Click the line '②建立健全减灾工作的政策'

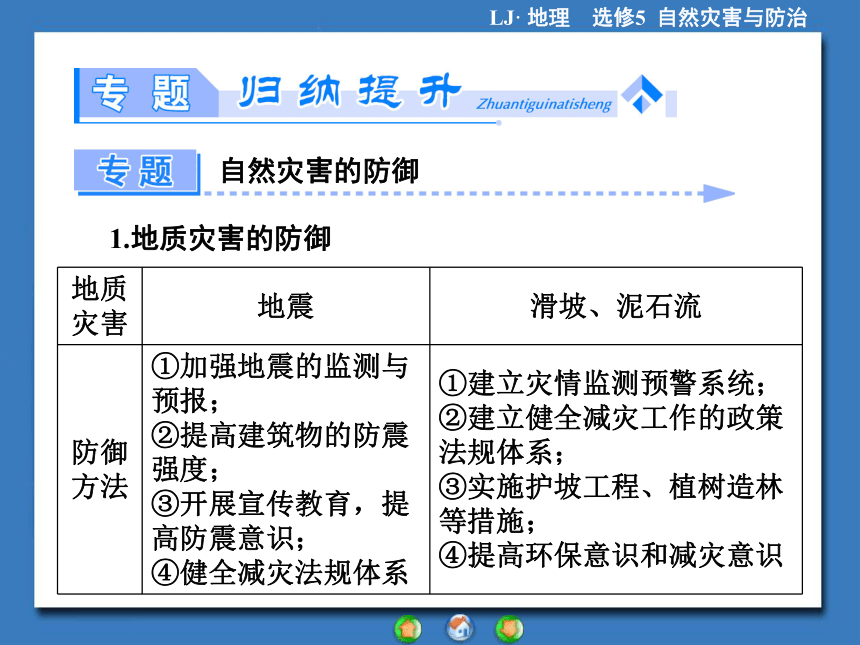click(610, 418)
